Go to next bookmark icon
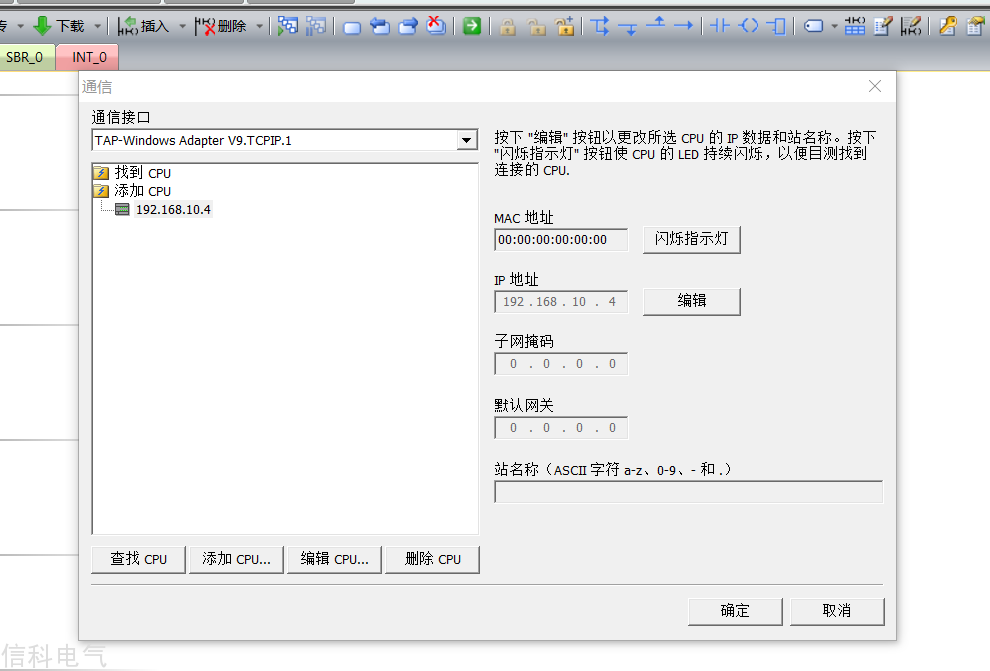Screen dimensions: 990x671 click(408, 26)
